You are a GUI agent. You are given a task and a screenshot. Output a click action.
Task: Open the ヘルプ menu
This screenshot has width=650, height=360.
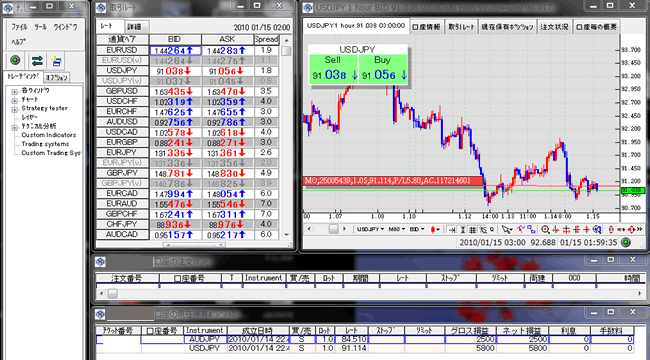tap(18, 42)
